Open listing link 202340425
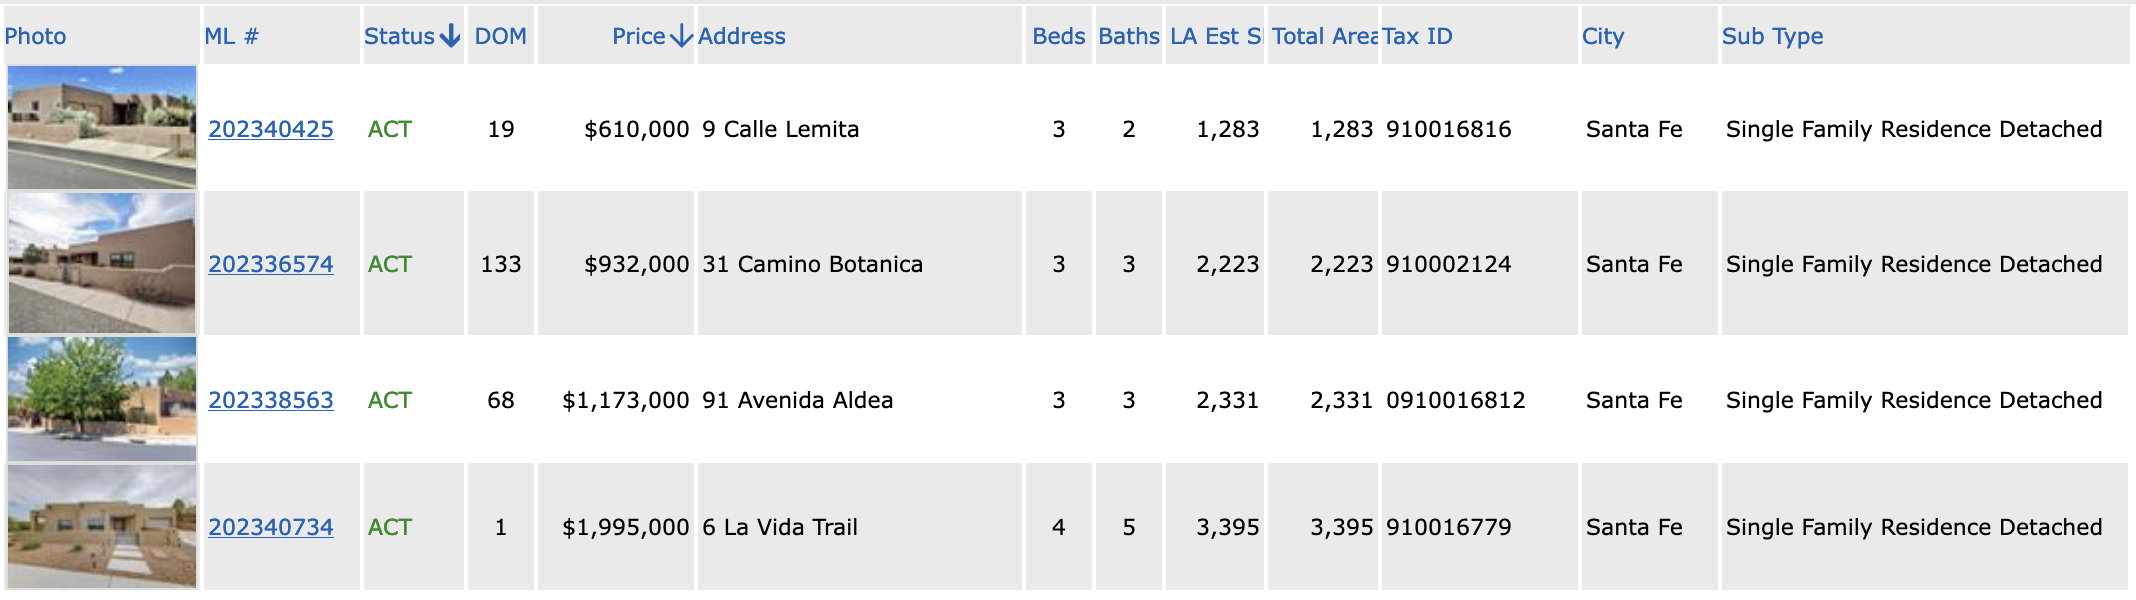The width and height of the screenshot is (2136, 600). tap(271, 129)
